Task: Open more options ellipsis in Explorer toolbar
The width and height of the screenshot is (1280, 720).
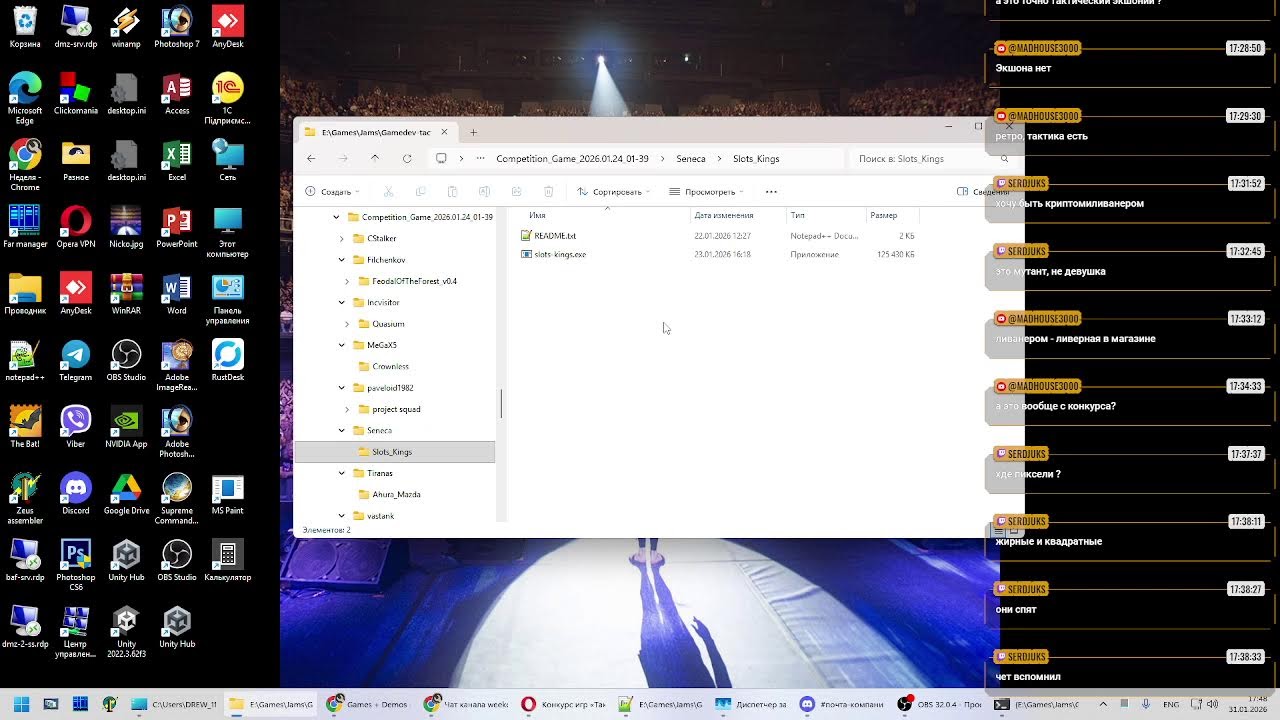Action: pyautogui.click(x=771, y=191)
